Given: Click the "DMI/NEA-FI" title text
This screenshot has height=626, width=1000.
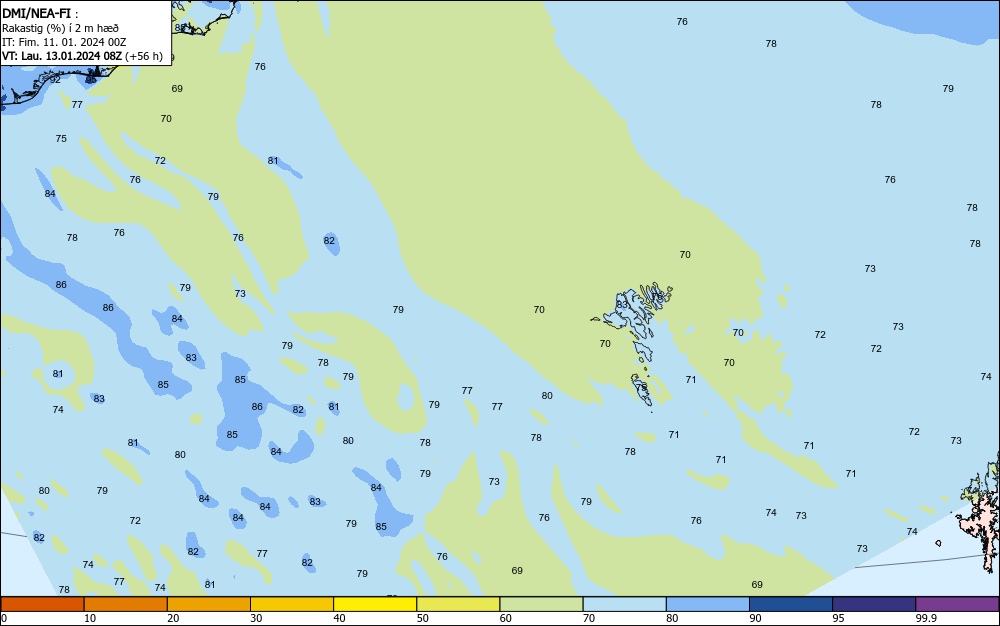Looking at the screenshot, I should click(36, 13).
